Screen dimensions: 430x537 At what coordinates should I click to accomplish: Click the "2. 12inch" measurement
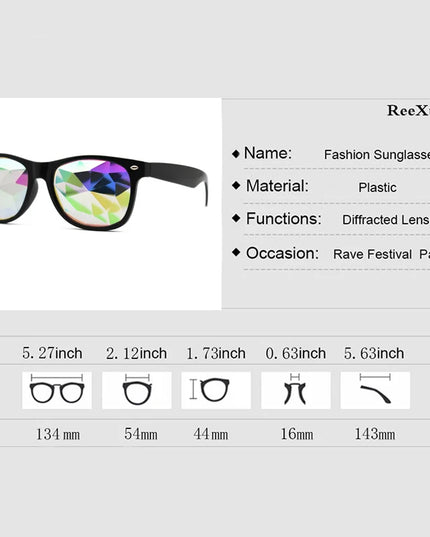click(x=137, y=353)
